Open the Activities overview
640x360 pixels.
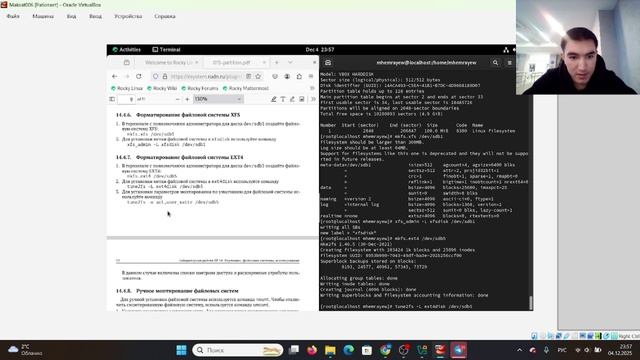(x=127, y=49)
